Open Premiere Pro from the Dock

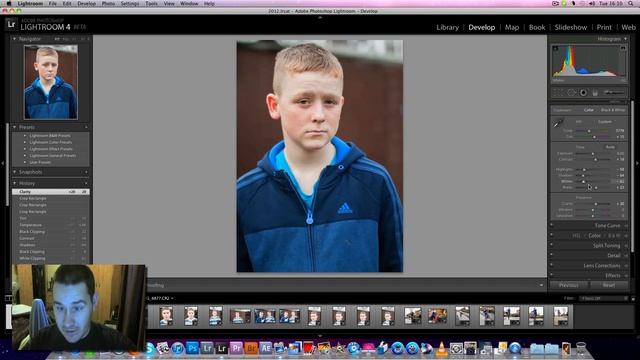(x=236, y=348)
